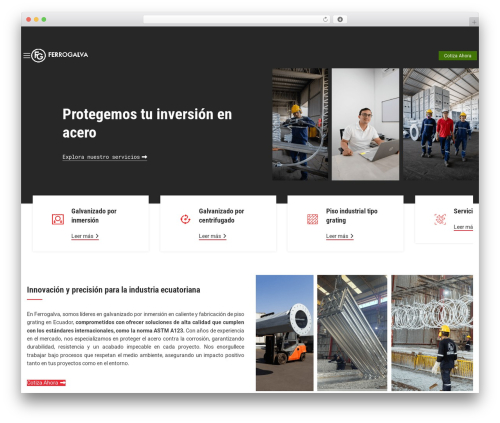
Task: Click the Galvanizado por centrifugado icon
Action: pyautogui.click(x=185, y=219)
